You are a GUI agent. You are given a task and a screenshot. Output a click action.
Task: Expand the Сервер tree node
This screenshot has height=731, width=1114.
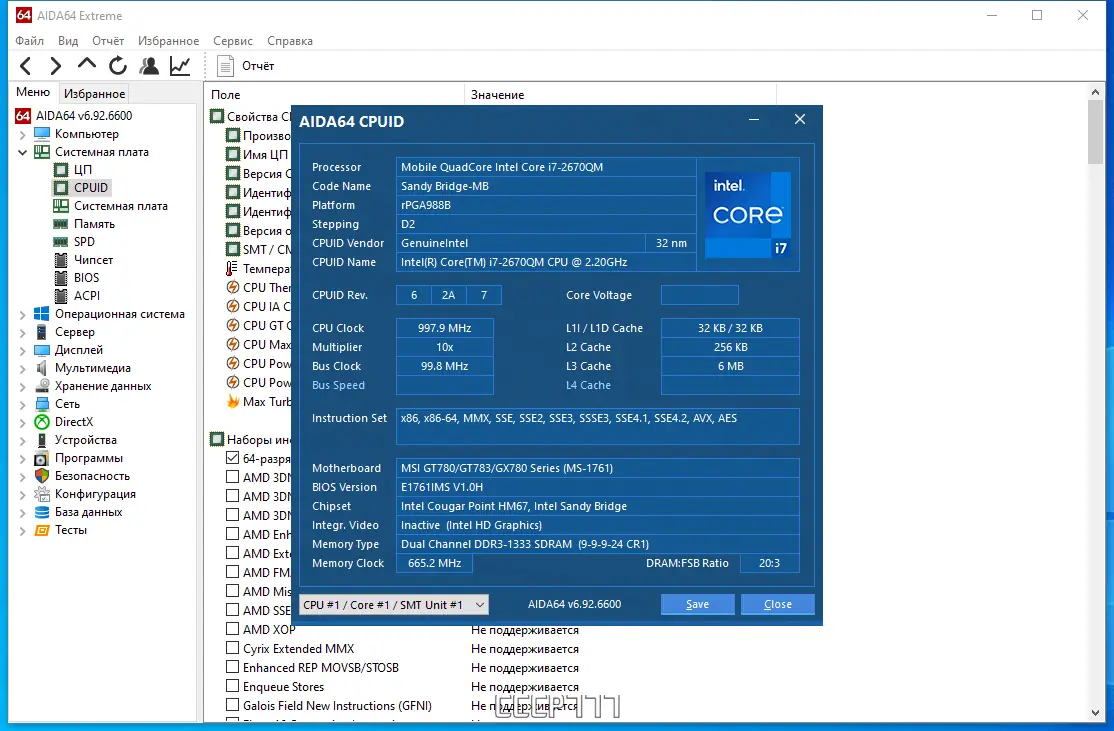22,332
